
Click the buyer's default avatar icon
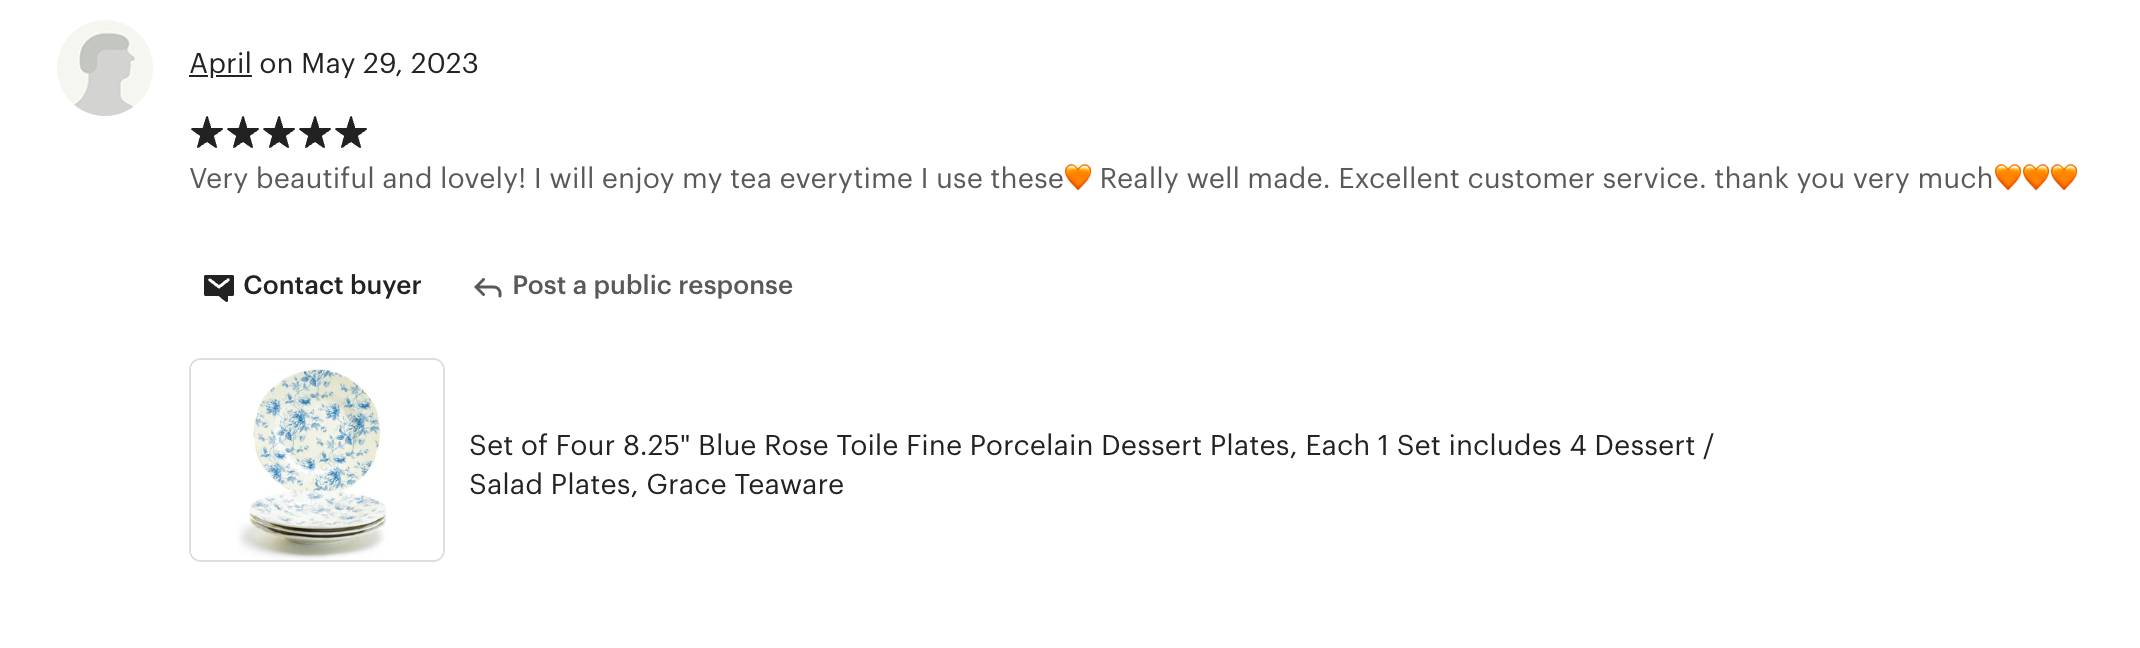coord(105,68)
